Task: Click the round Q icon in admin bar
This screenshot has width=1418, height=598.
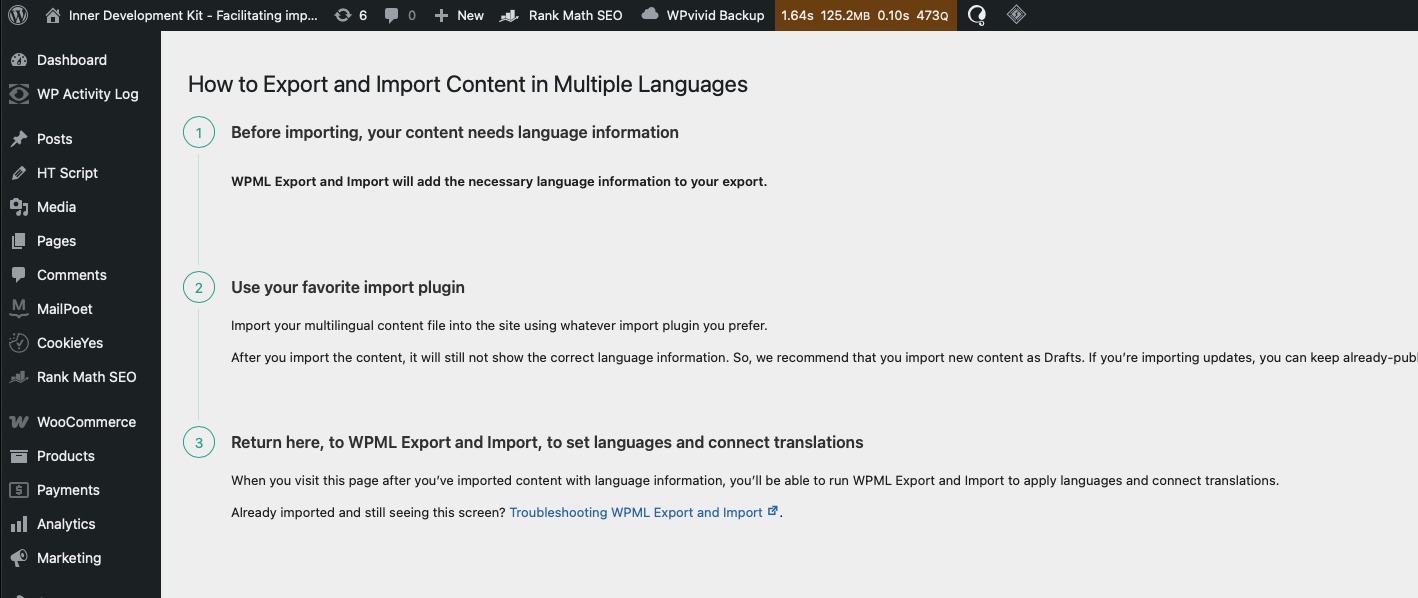Action: [x=978, y=15]
